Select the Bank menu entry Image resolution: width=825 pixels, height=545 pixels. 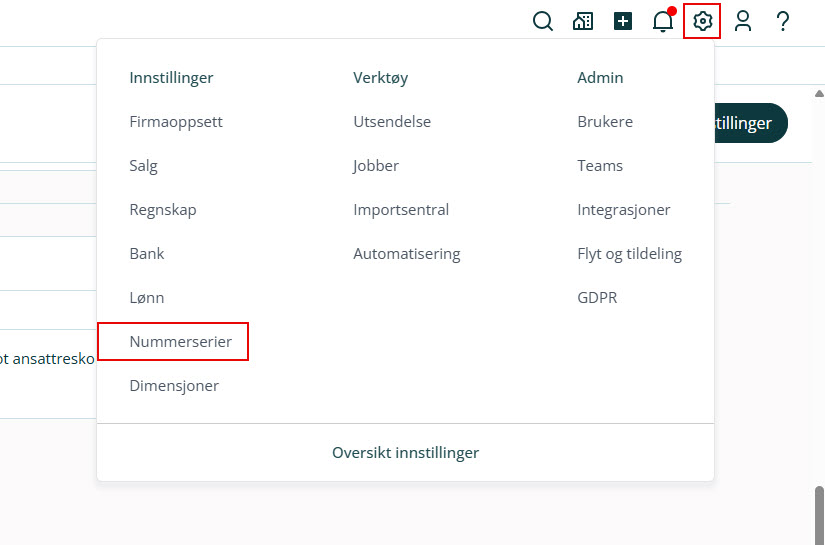147,254
